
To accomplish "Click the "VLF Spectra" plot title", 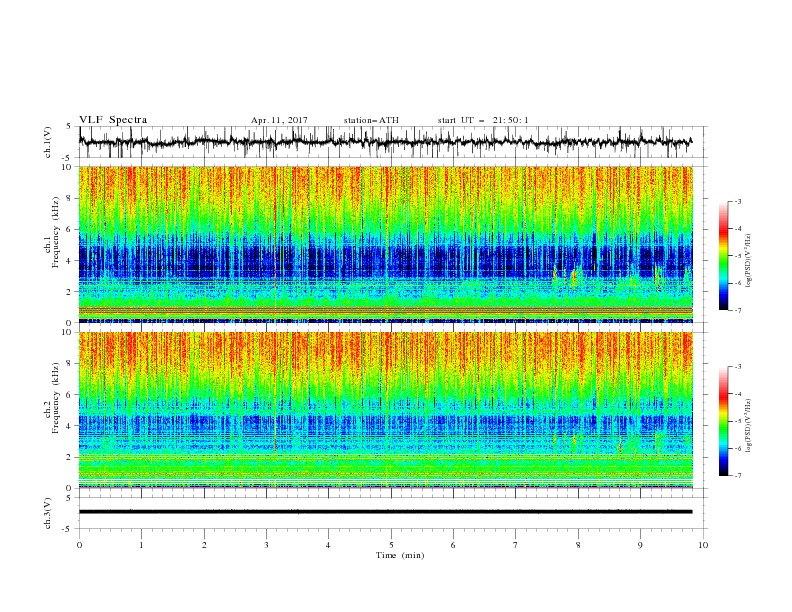I will click(113, 120).
